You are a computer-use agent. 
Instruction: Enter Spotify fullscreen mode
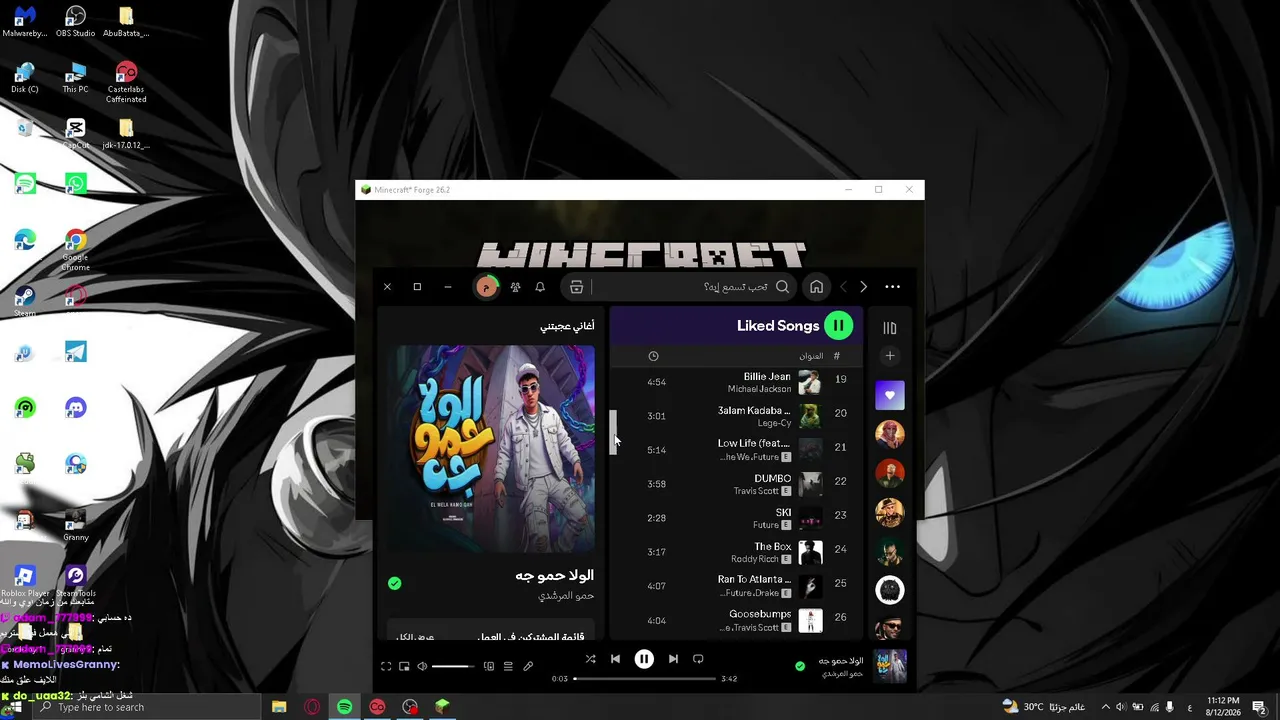(x=386, y=666)
